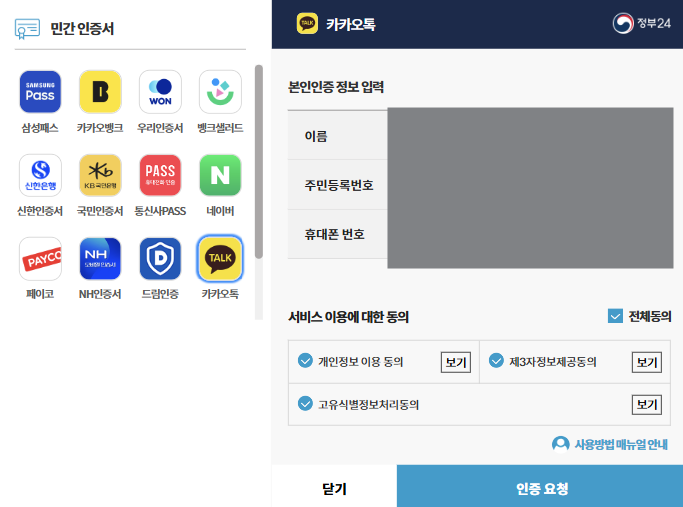Click the 서비스 이용에 대한 동의 heading
Image resolution: width=683 pixels, height=507 pixels.
tap(348, 317)
